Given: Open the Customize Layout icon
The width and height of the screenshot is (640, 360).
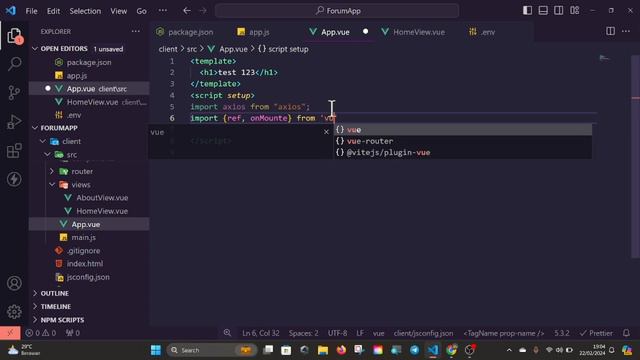Looking at the screenshot, I should (x=575, y=11).
